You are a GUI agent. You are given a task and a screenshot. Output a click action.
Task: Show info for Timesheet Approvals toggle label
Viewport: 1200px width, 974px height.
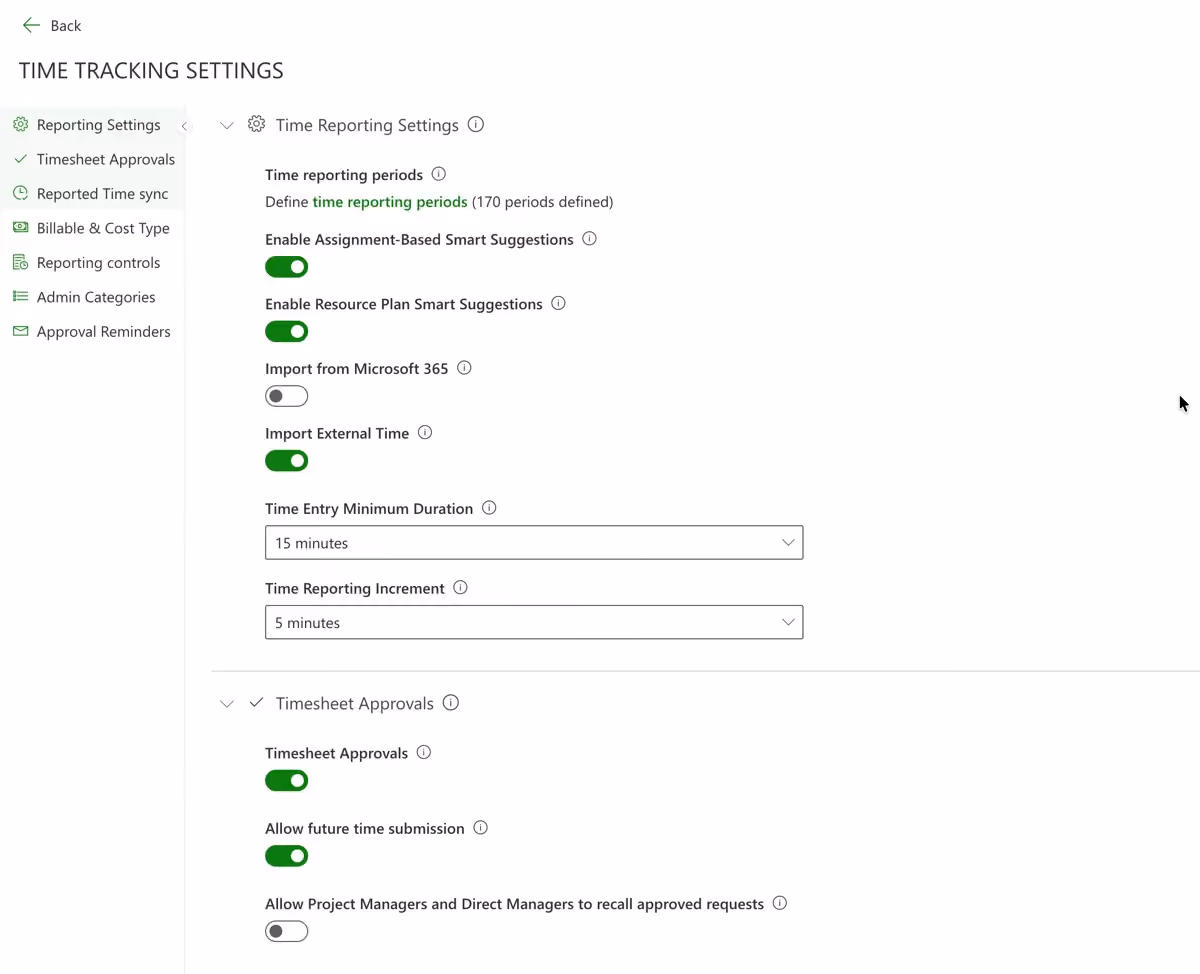(424, 753)
